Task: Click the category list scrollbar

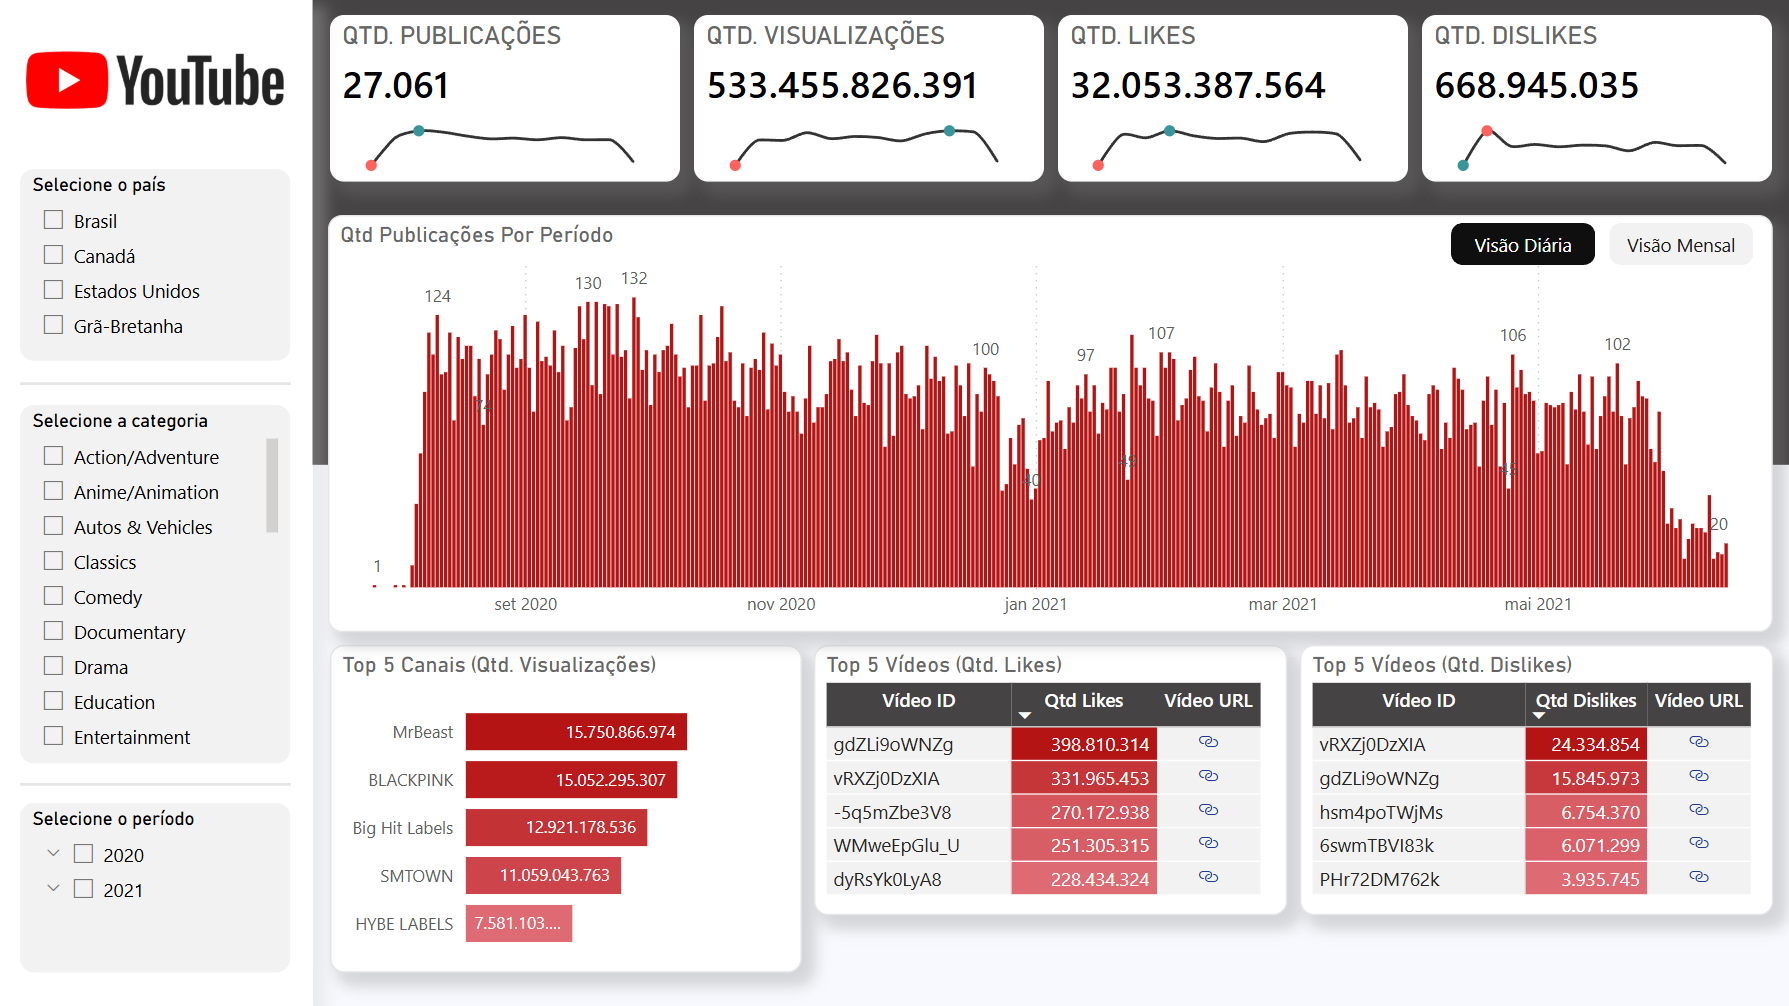Action: [272, 485]
